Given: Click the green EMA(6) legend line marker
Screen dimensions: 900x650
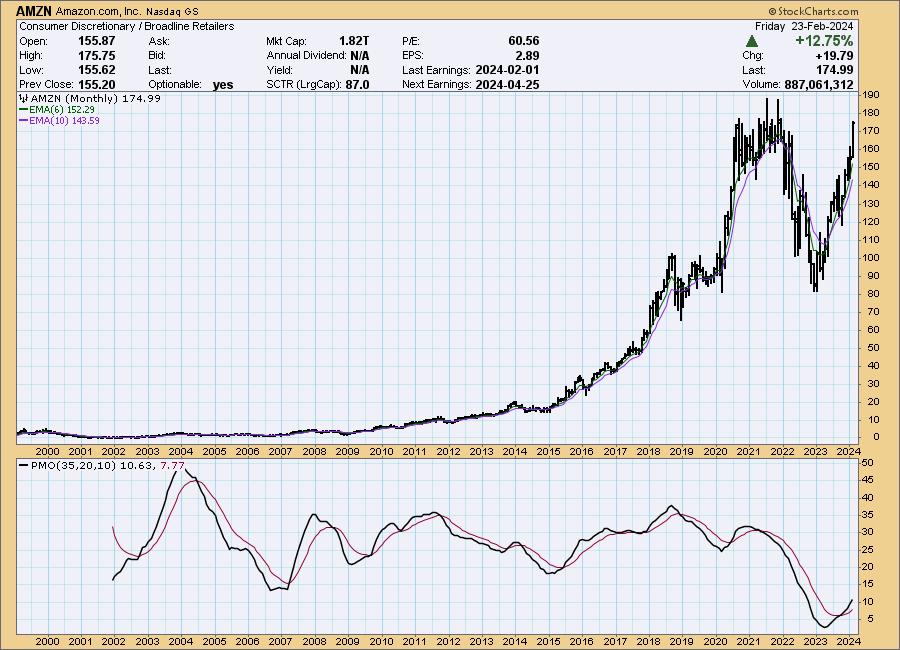Looking at the screenshot, I should tap(24, 109).
